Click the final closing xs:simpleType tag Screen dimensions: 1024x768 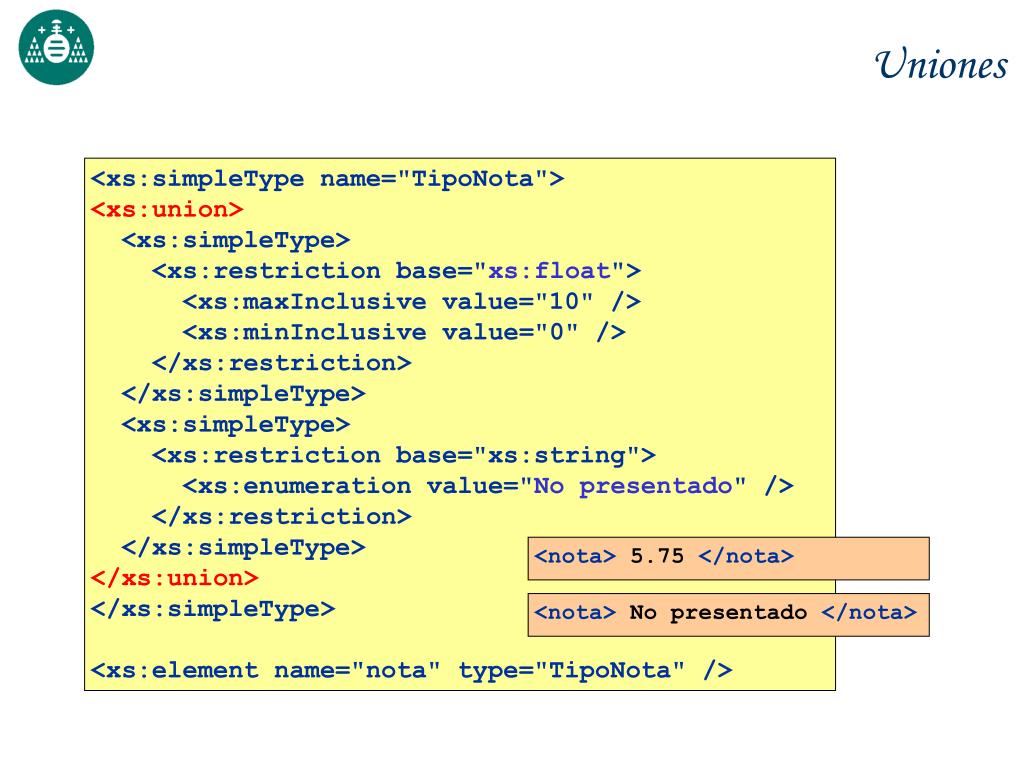(213, 609)
